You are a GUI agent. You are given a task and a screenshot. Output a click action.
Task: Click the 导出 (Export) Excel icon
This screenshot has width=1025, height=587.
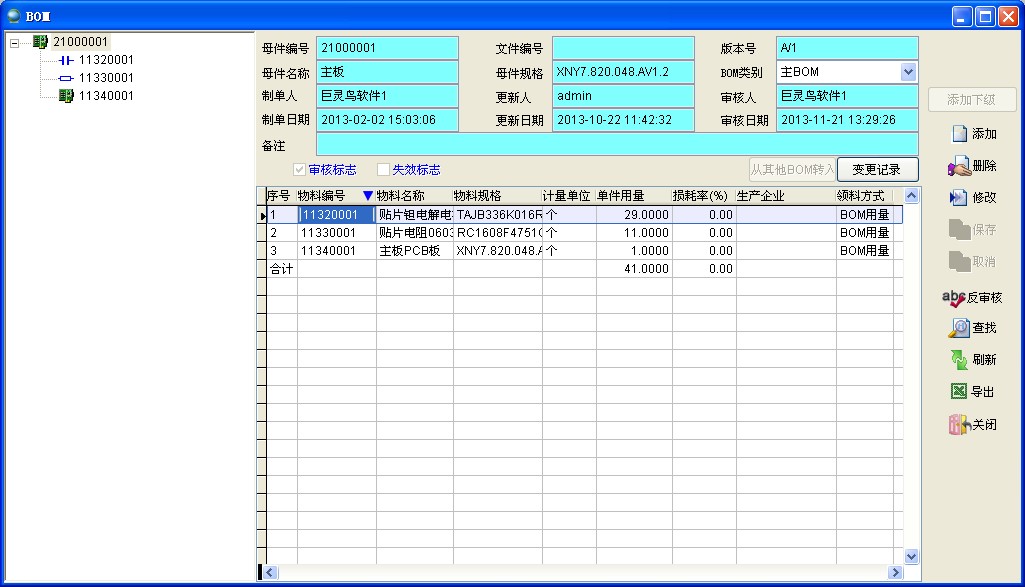959,392
